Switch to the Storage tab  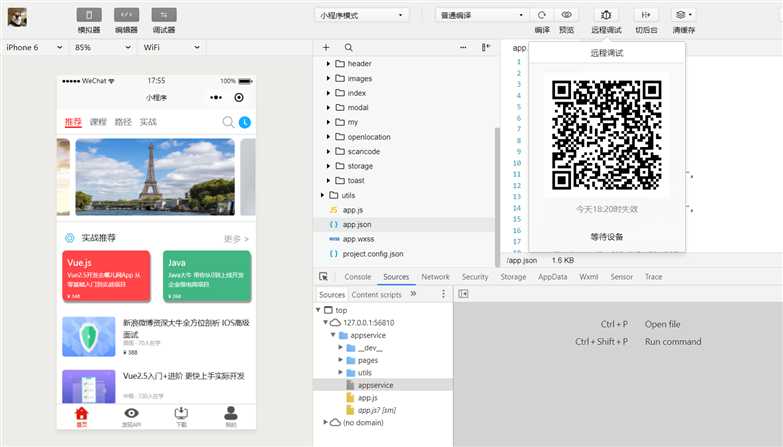pos(513,277)
